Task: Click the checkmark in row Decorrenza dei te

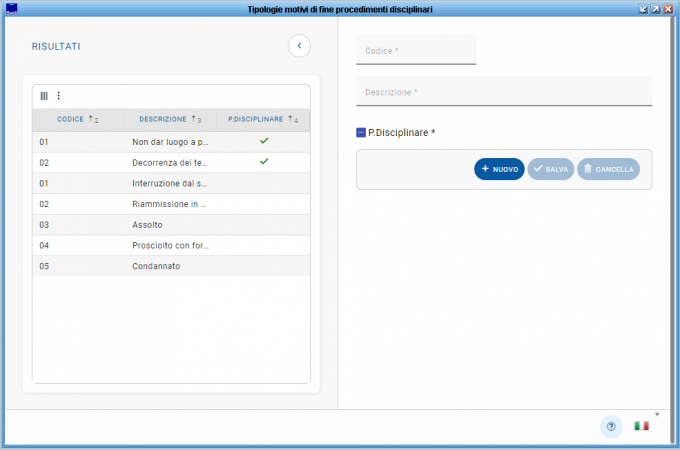Action: 264,161
